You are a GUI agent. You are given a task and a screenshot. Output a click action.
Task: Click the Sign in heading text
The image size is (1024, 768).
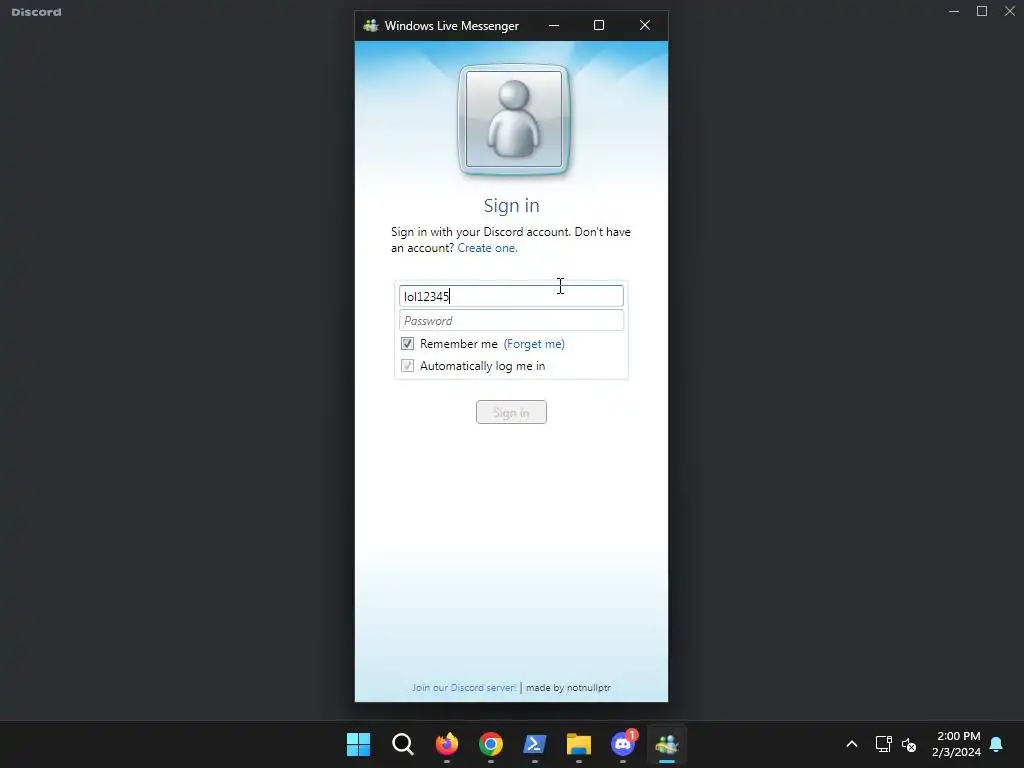pyautogui.click(x=511, y=206)
